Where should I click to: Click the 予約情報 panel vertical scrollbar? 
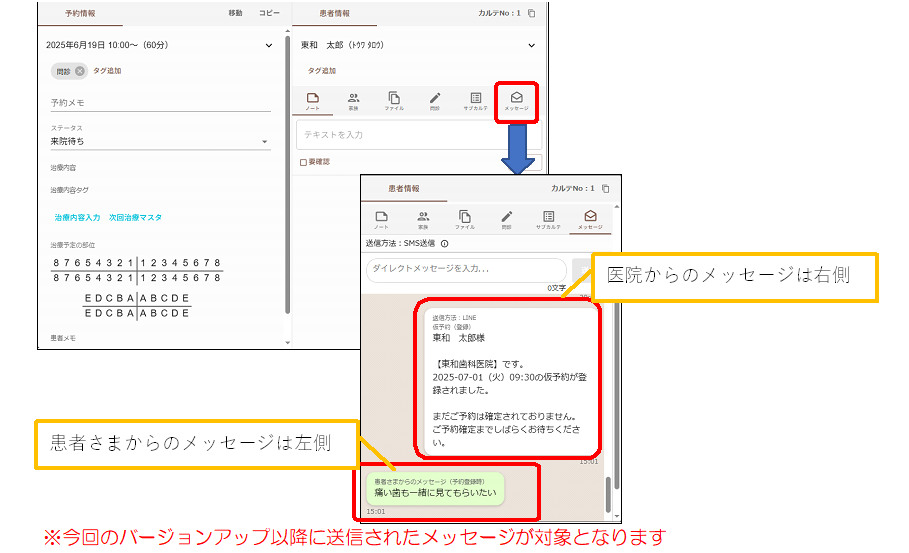point(288,174)
